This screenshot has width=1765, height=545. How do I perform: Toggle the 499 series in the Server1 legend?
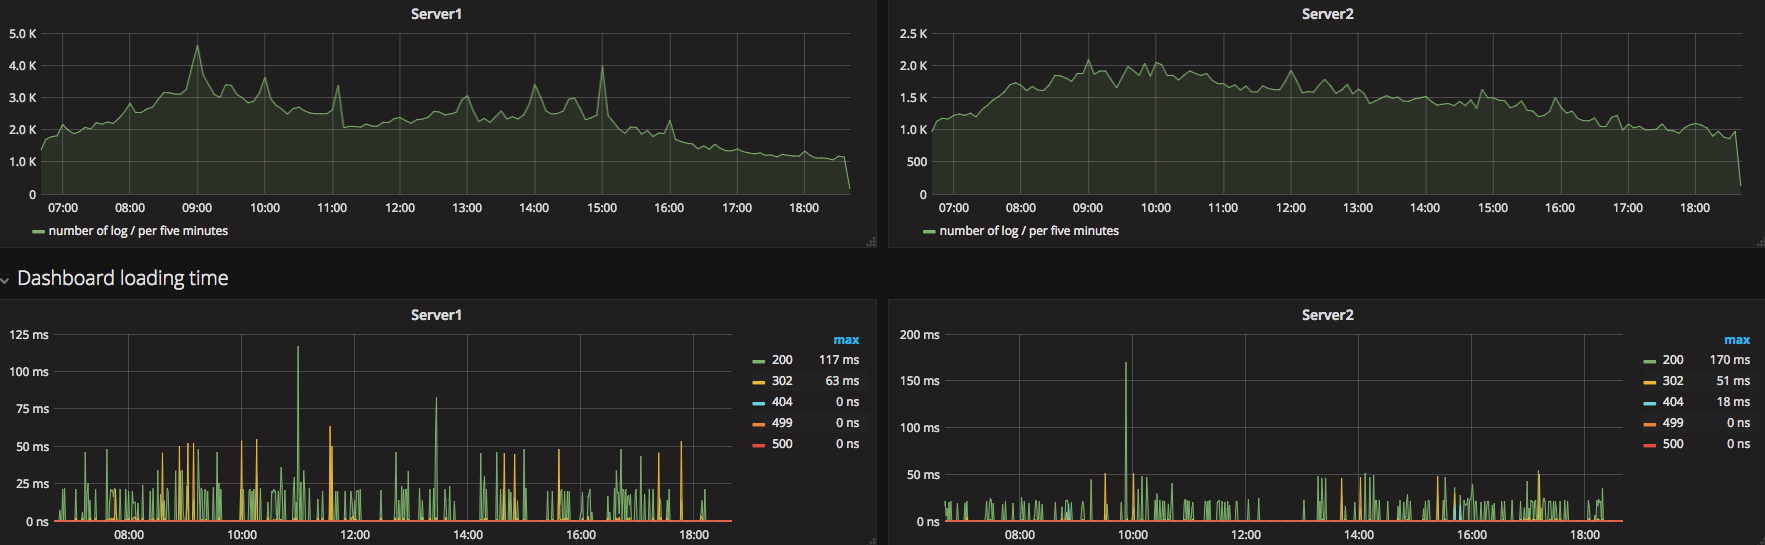[782, 423]
